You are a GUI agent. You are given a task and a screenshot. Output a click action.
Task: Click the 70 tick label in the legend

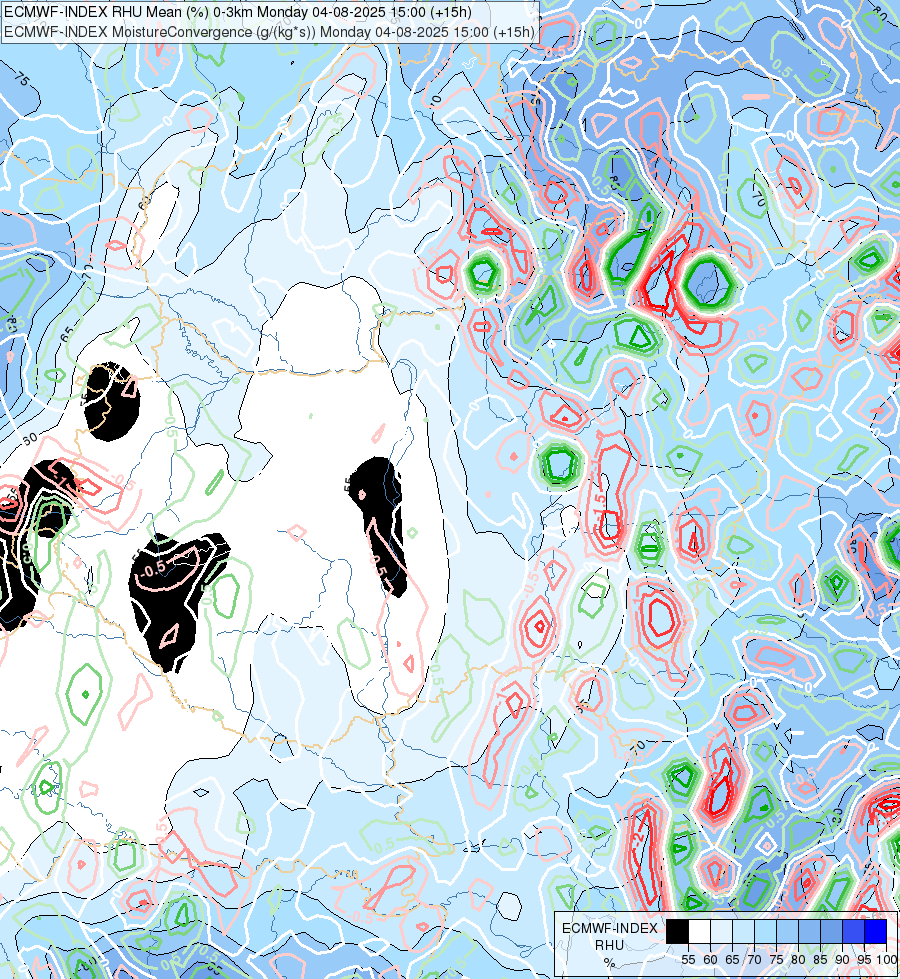[754, 960]
